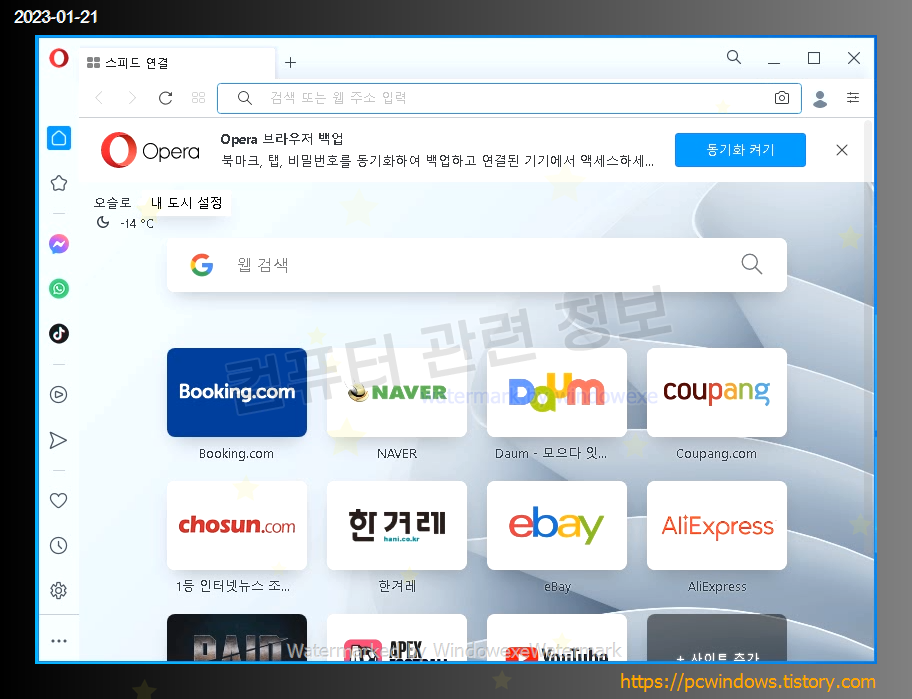The image size is (912, 699).
Task: Open the tab search magnifier in title bar
Action: 734,57
